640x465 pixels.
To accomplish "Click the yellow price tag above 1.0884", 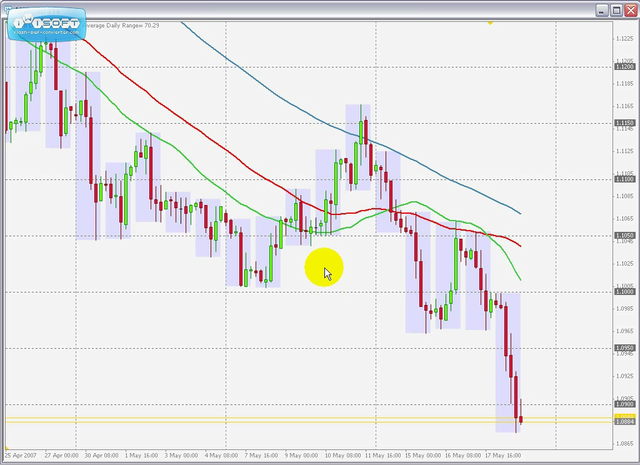I will click(x=624, y=416).
